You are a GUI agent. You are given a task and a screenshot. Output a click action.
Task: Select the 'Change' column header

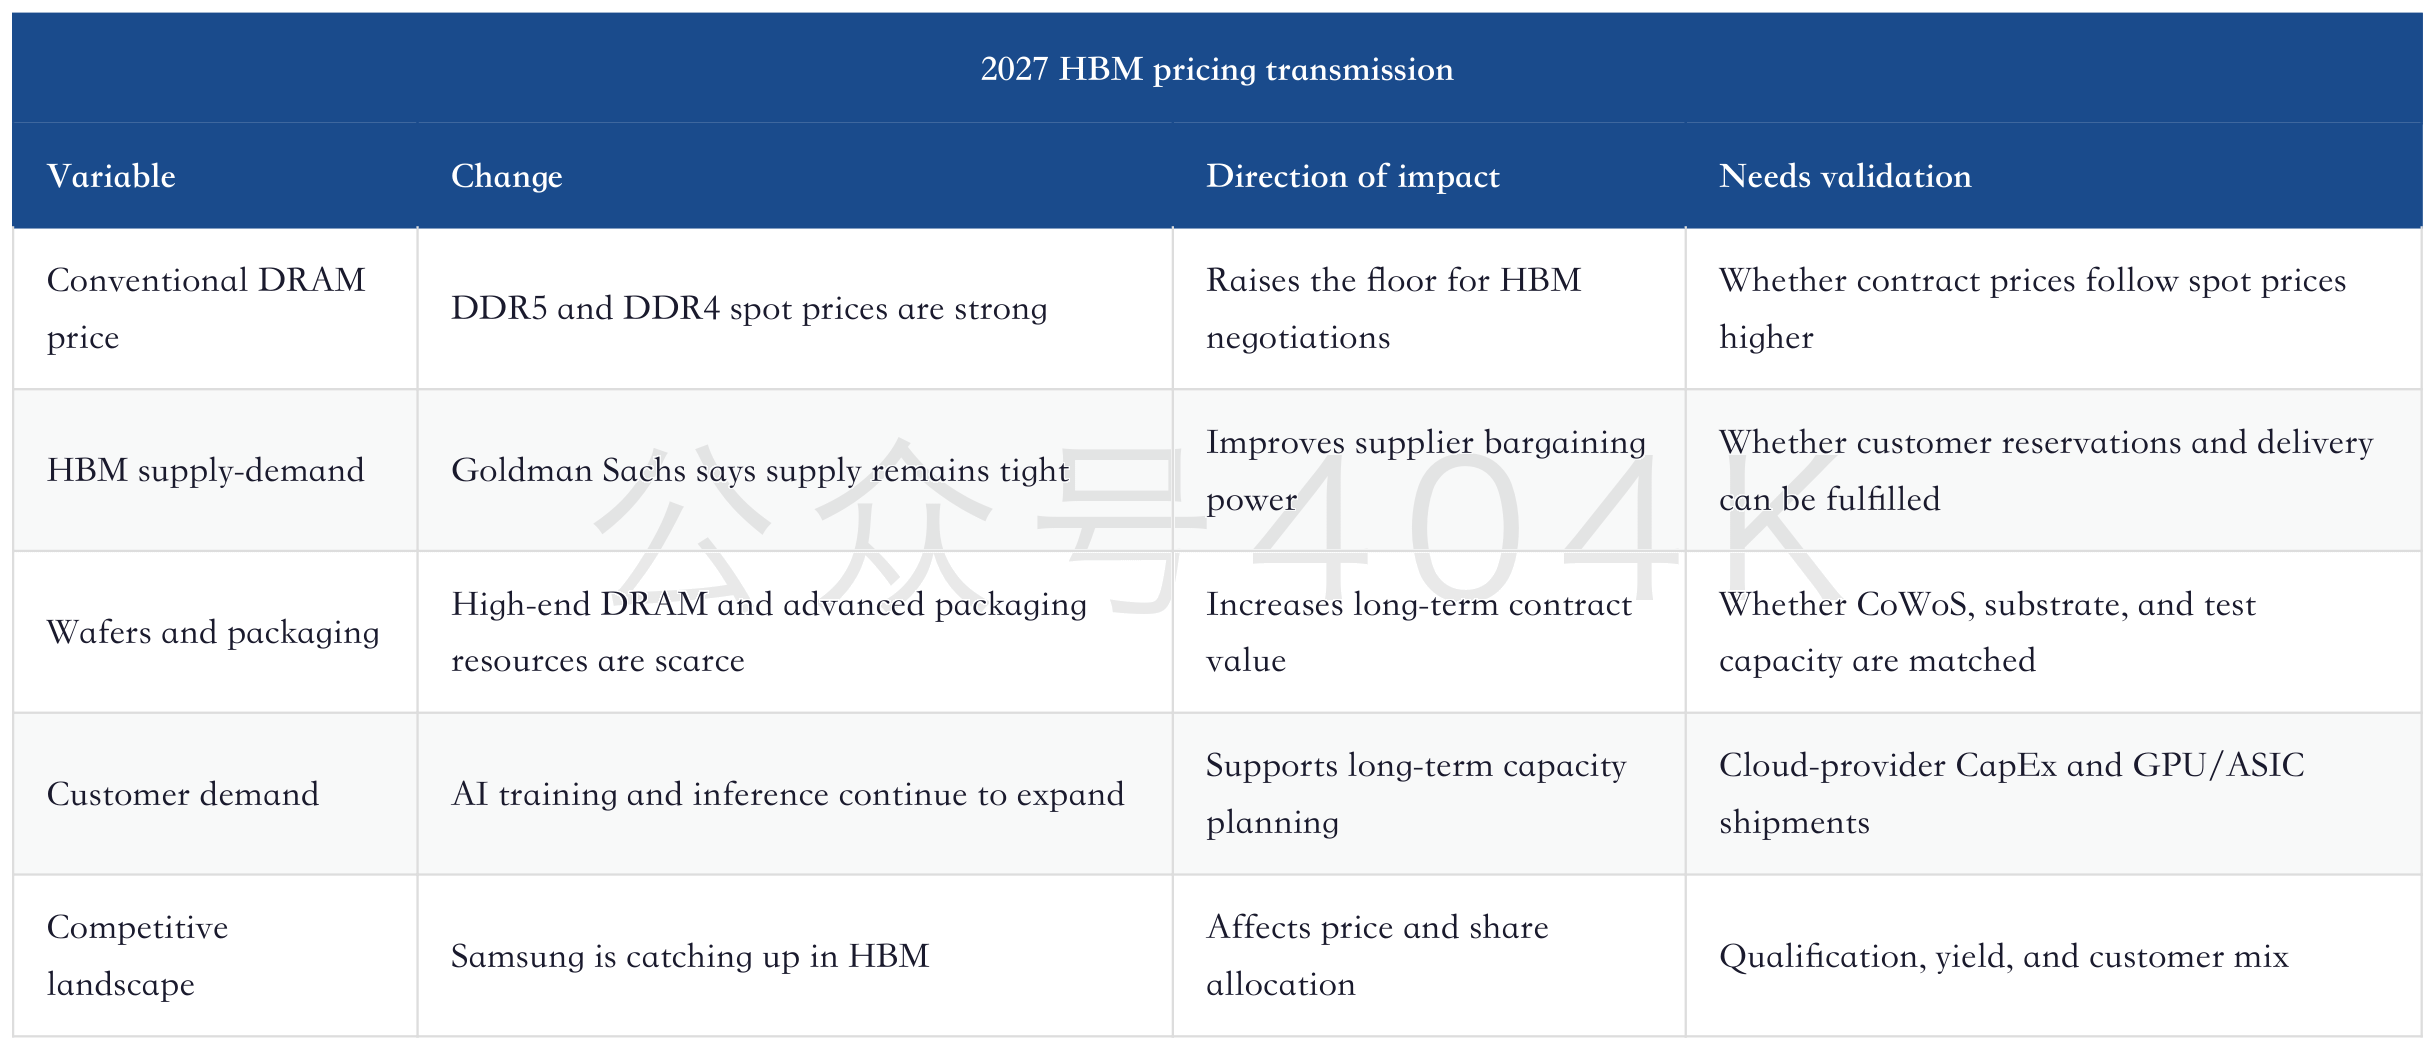tap(506, 176)
